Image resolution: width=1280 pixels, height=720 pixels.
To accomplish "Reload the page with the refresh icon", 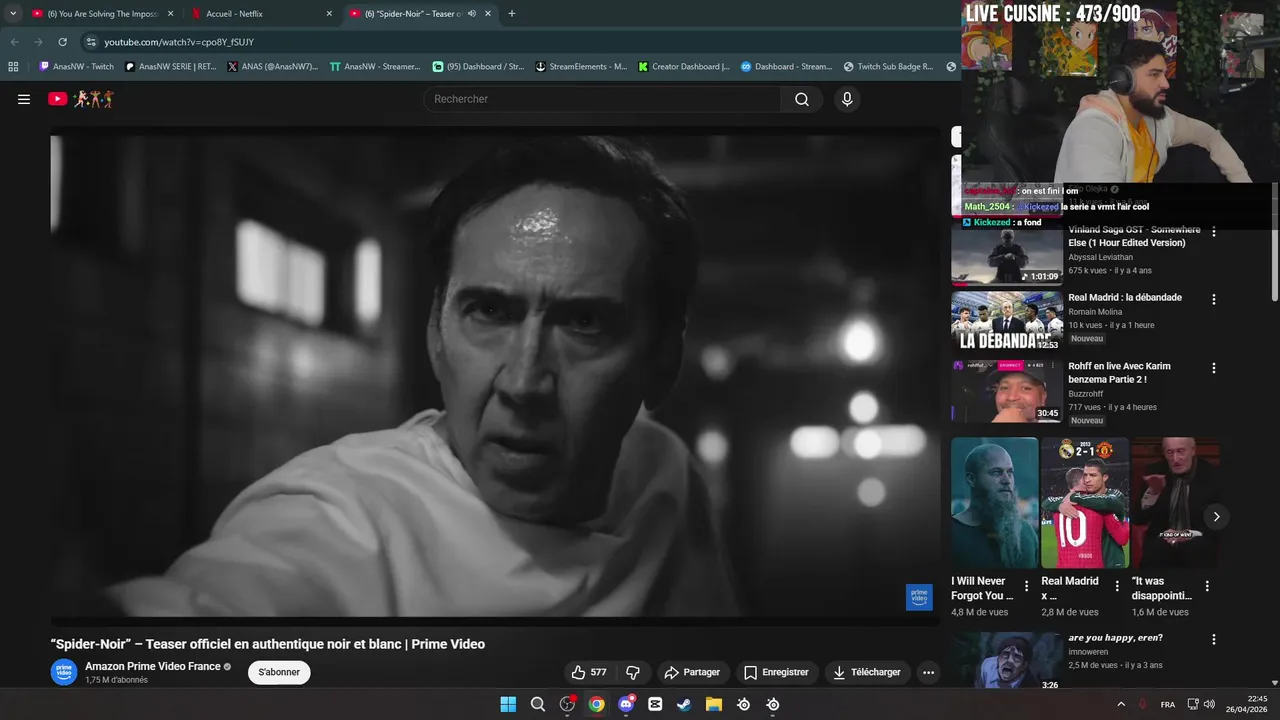I will point(62,42).
